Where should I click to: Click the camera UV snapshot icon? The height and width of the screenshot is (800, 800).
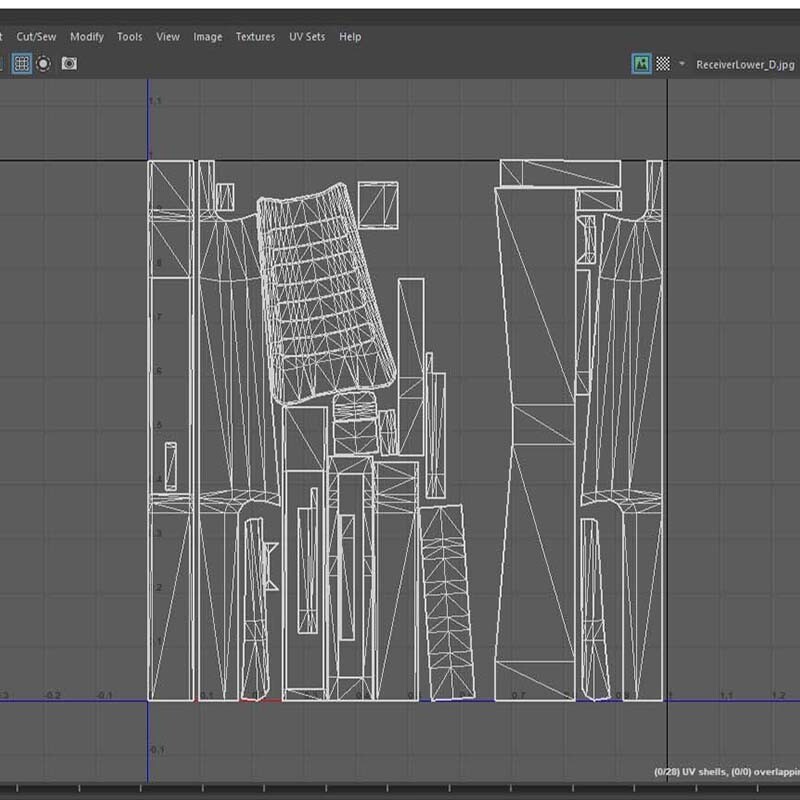point(69,63)
